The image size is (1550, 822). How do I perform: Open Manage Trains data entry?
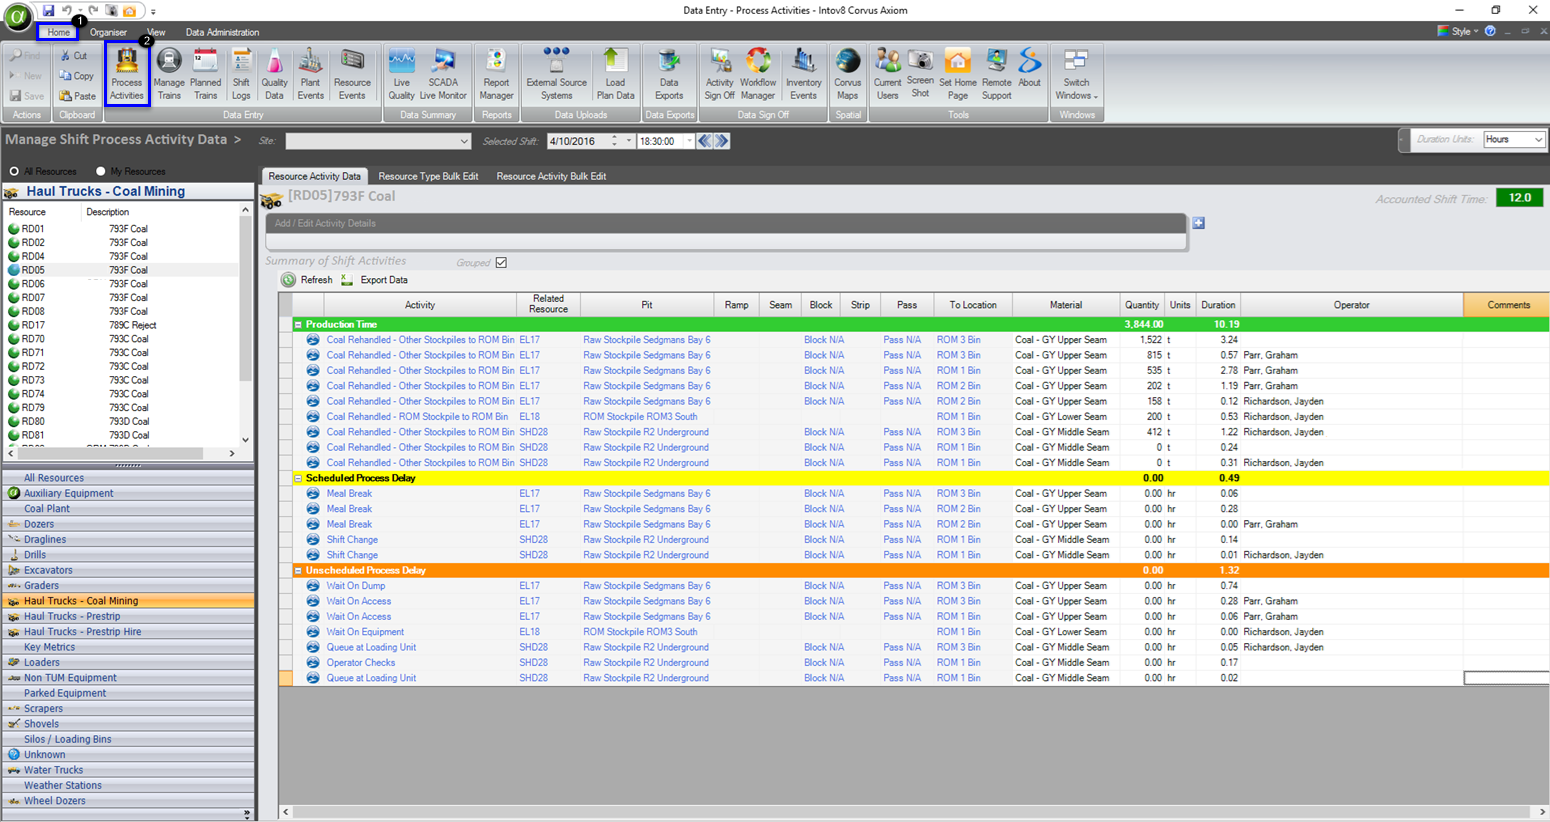coord(169,74)
